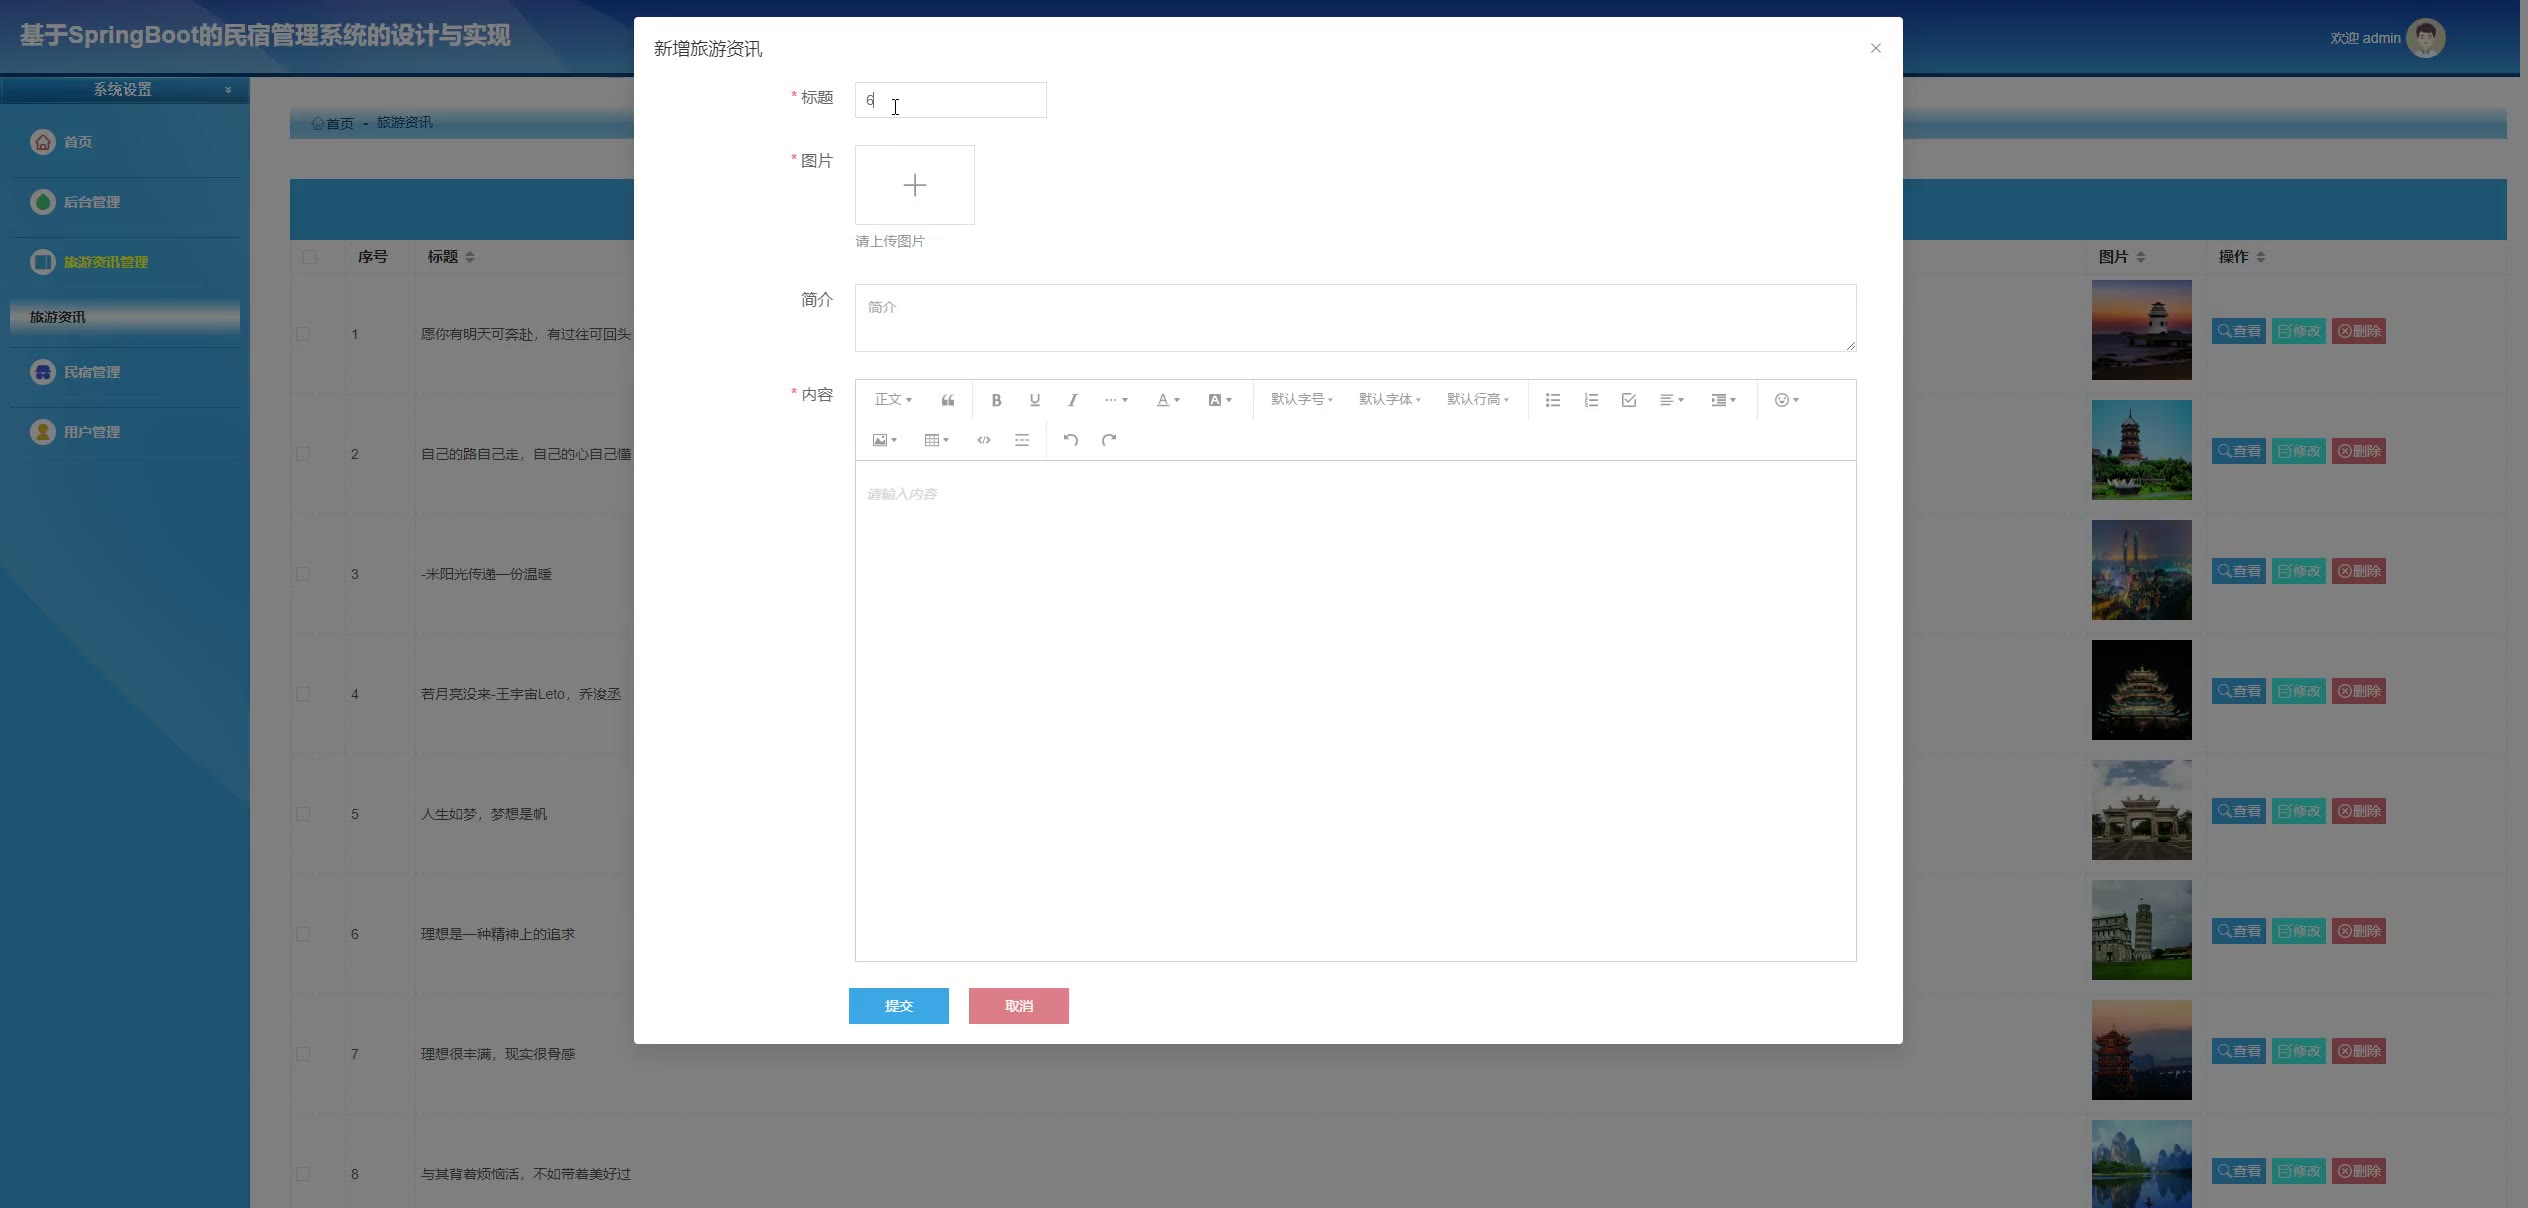Click the redo arrow in the editor
The image size is (2528, 1208).
click(1109, 440)
